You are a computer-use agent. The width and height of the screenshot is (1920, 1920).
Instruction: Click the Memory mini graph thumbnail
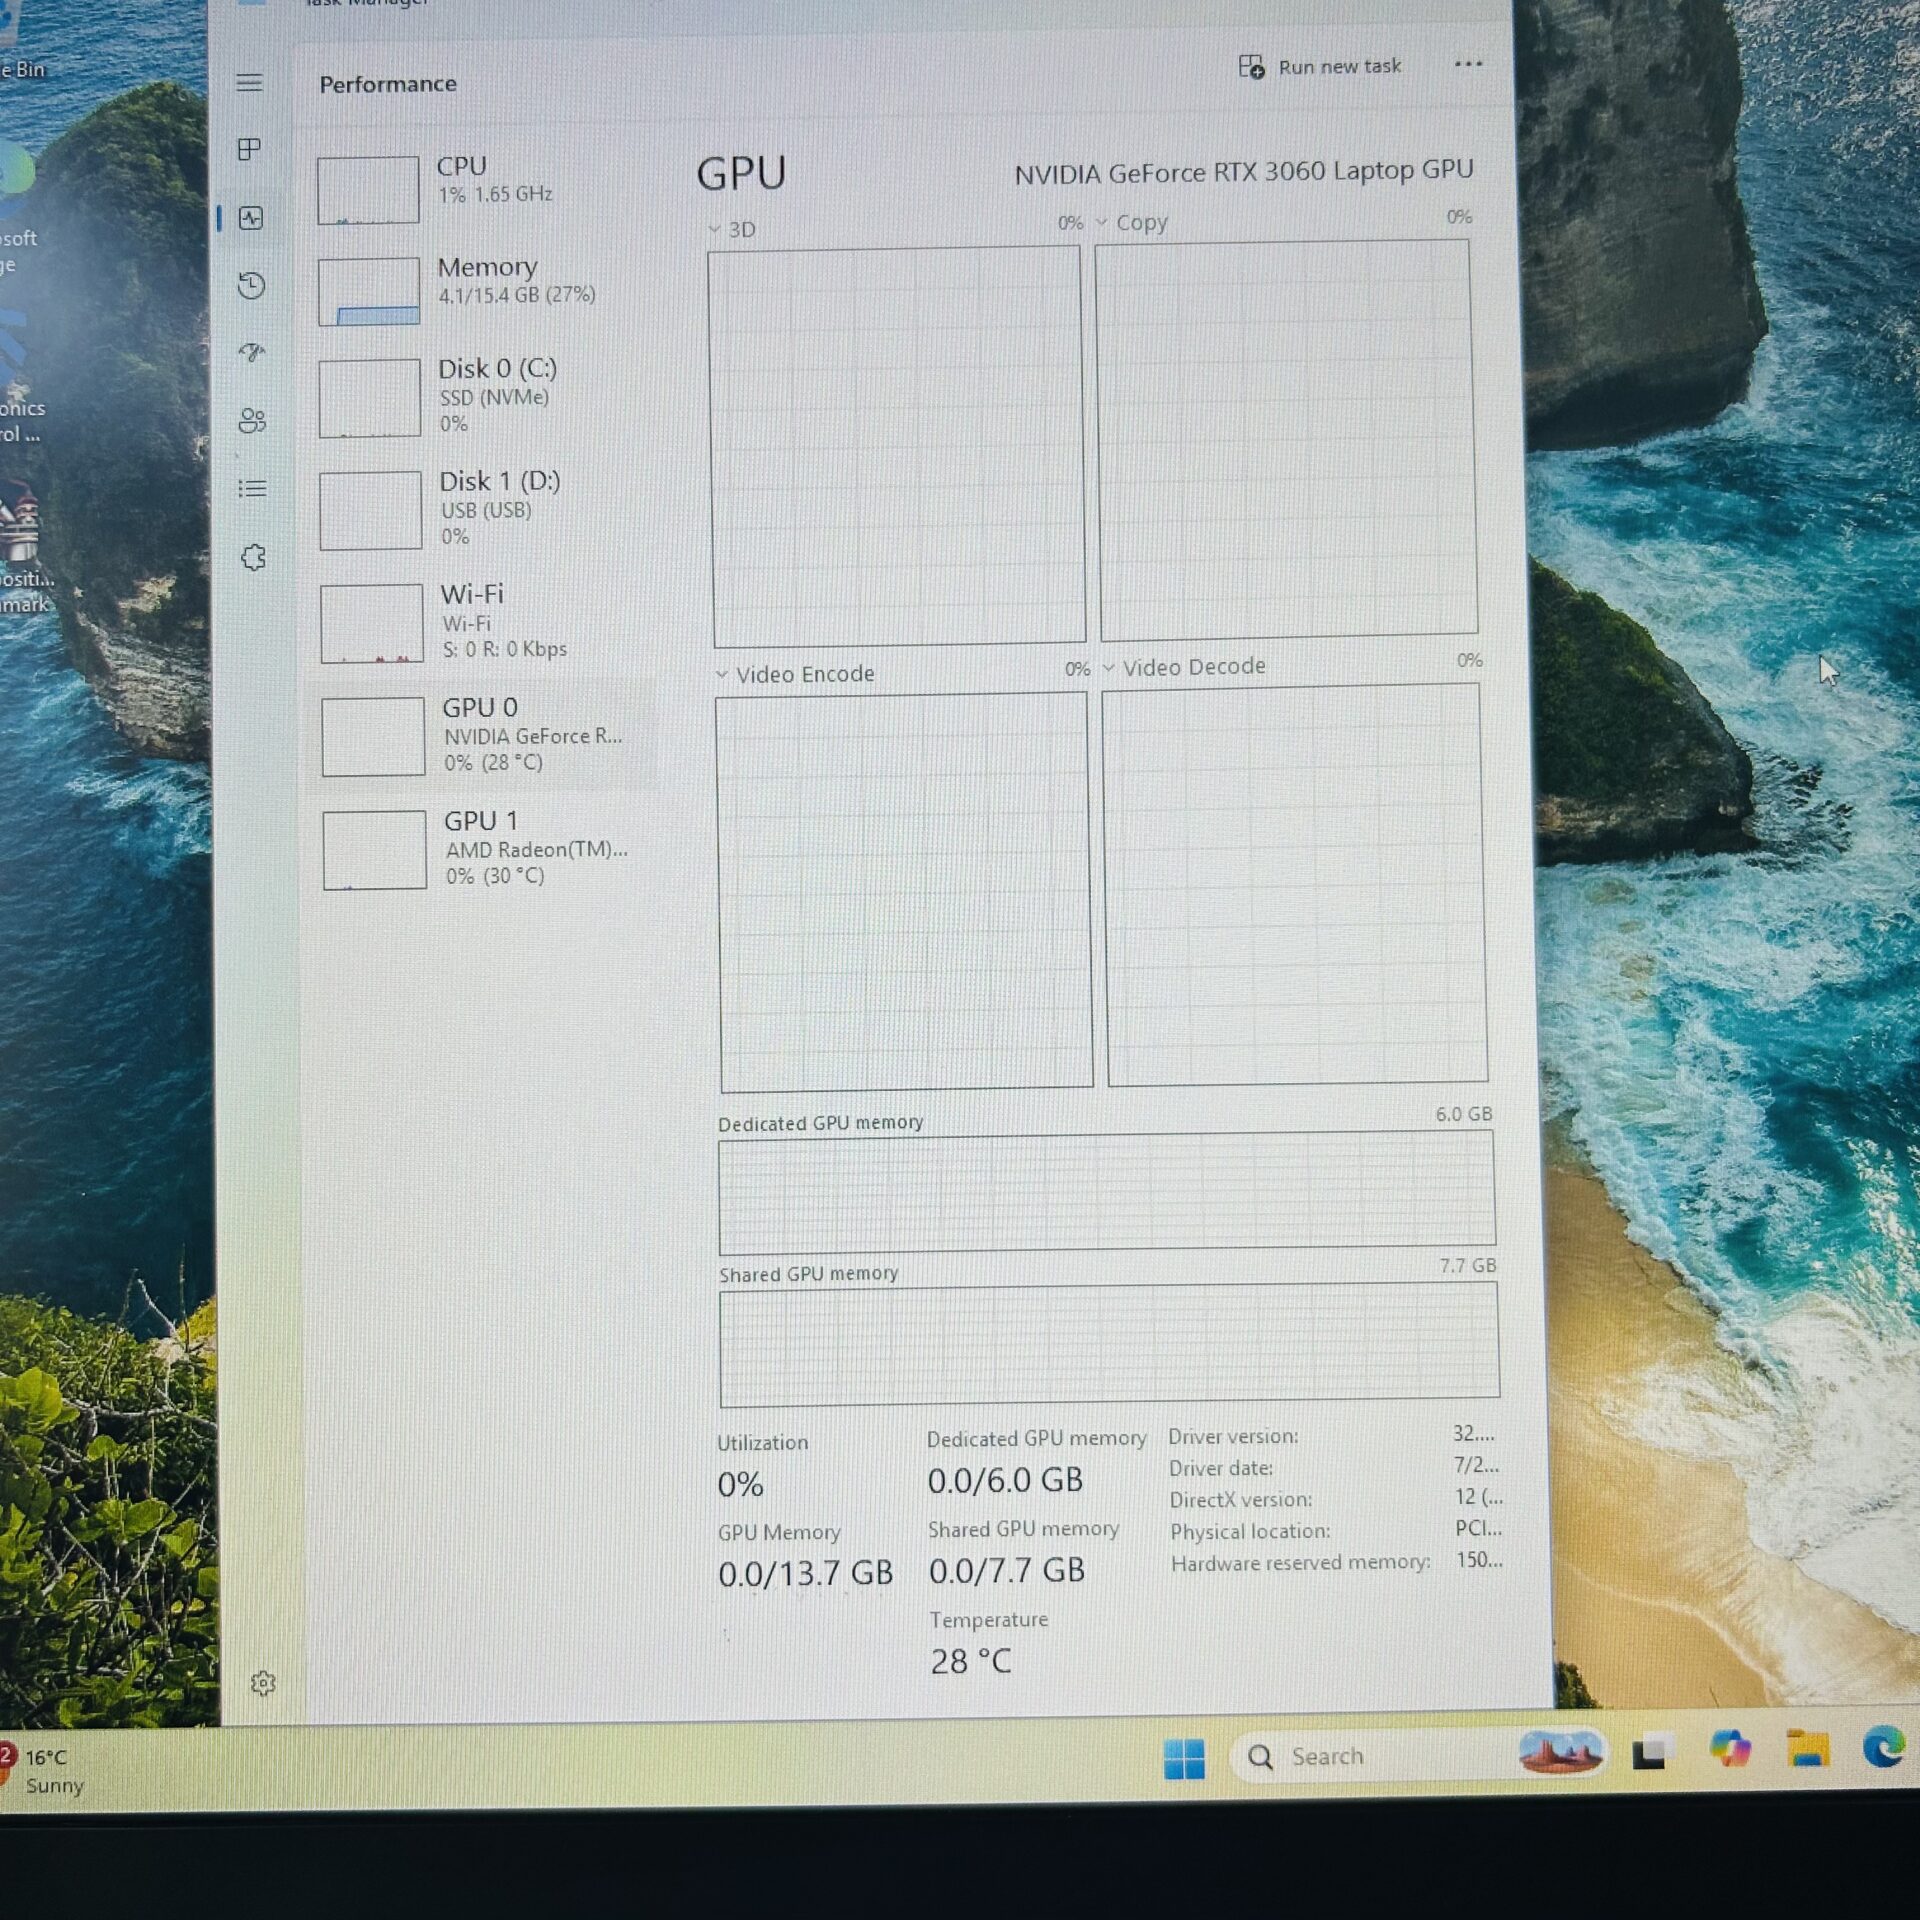pyautogui.click(x=369, y=292)
